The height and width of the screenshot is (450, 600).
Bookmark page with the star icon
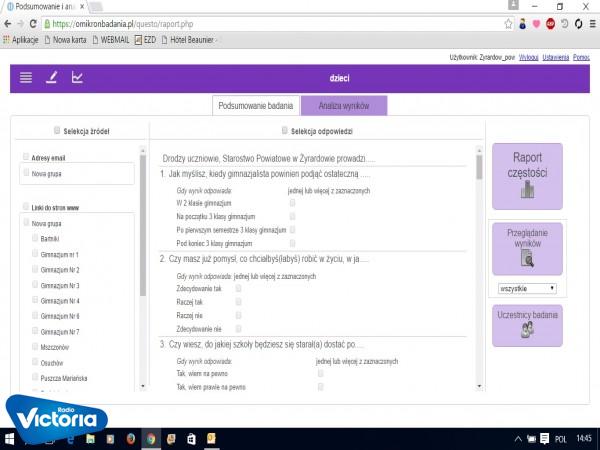tap(507, 23)
